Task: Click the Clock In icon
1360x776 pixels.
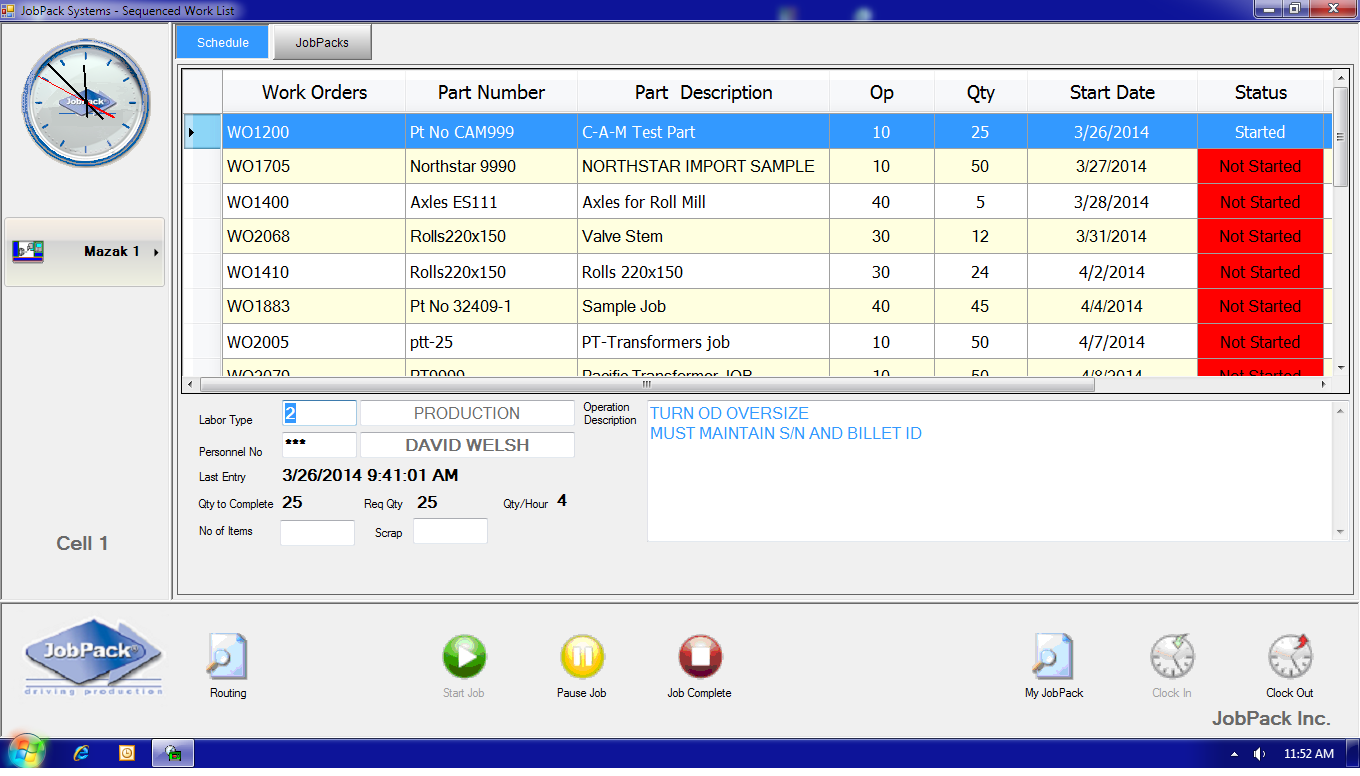Action: 1172,657
